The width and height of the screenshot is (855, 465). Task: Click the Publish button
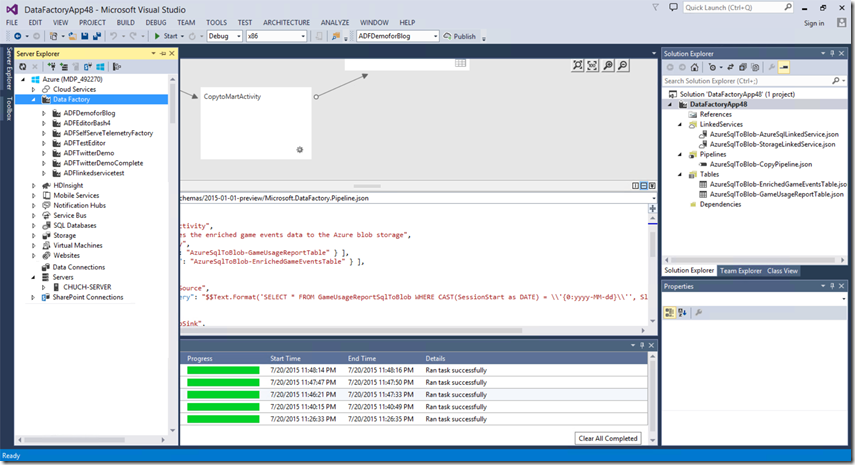tap(460, 37)
